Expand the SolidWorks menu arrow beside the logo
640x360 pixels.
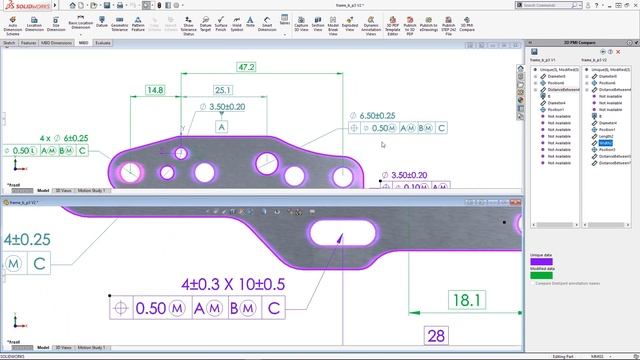click(55, 5)
